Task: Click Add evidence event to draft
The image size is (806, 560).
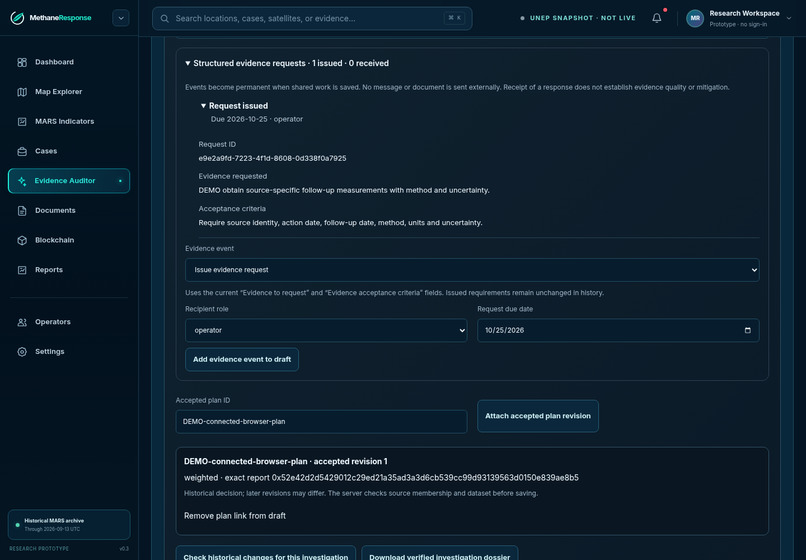Action: click(242, 359)
